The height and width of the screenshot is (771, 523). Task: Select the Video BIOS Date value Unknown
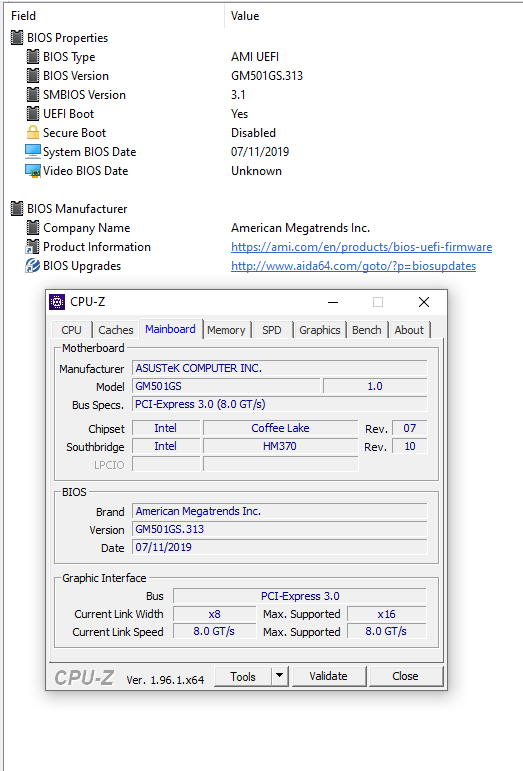(257, 171)
